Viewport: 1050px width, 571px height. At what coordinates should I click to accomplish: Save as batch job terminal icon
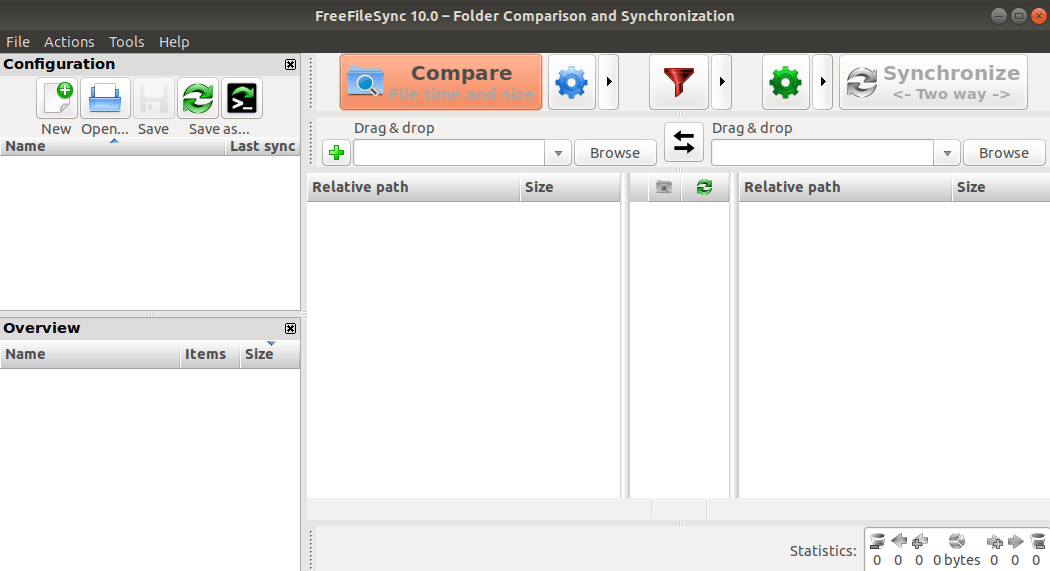click(242, 98)
